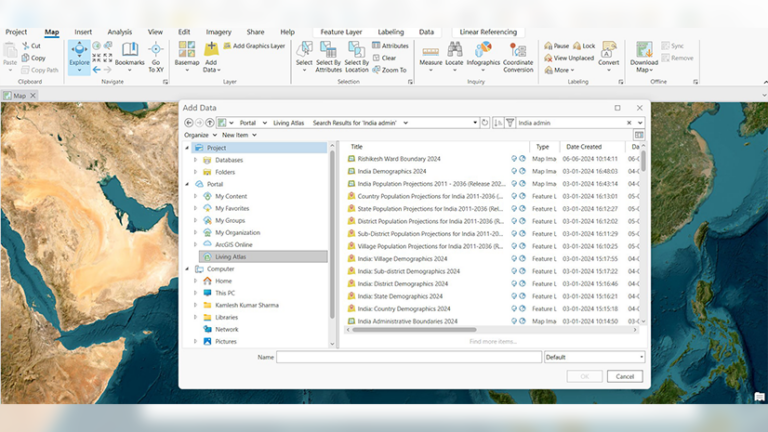Select ArcGIS Online in the tree
Image resolution: width=768 pixels, height=432 pixels.
(234, 244)
